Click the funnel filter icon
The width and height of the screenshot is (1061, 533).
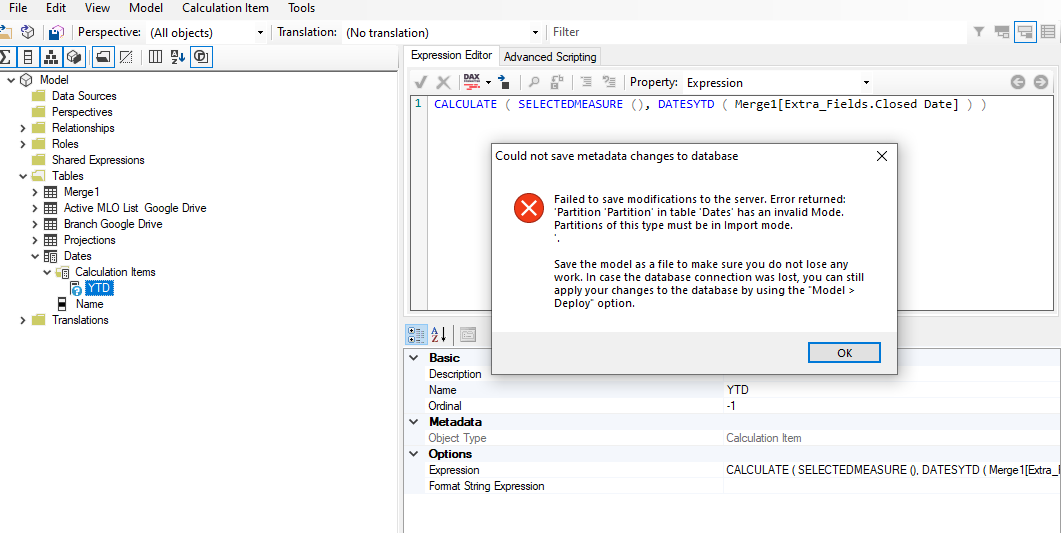tap(978, 32)
